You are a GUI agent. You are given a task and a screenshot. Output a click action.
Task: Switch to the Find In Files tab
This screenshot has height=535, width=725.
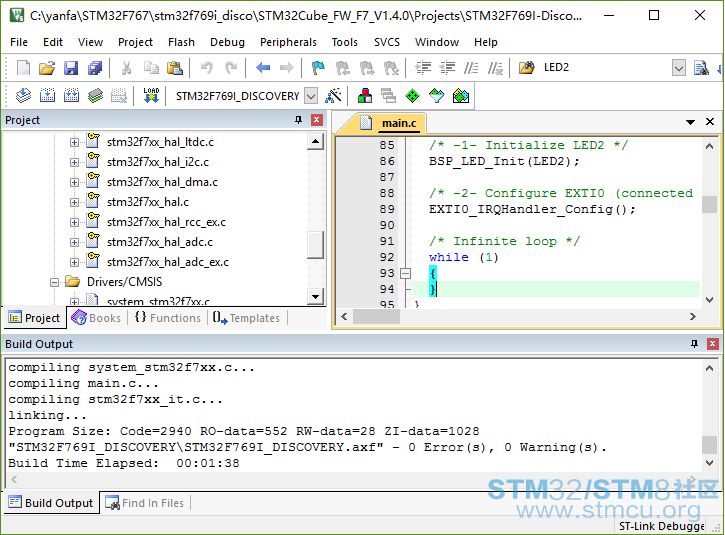pos(145,503)
